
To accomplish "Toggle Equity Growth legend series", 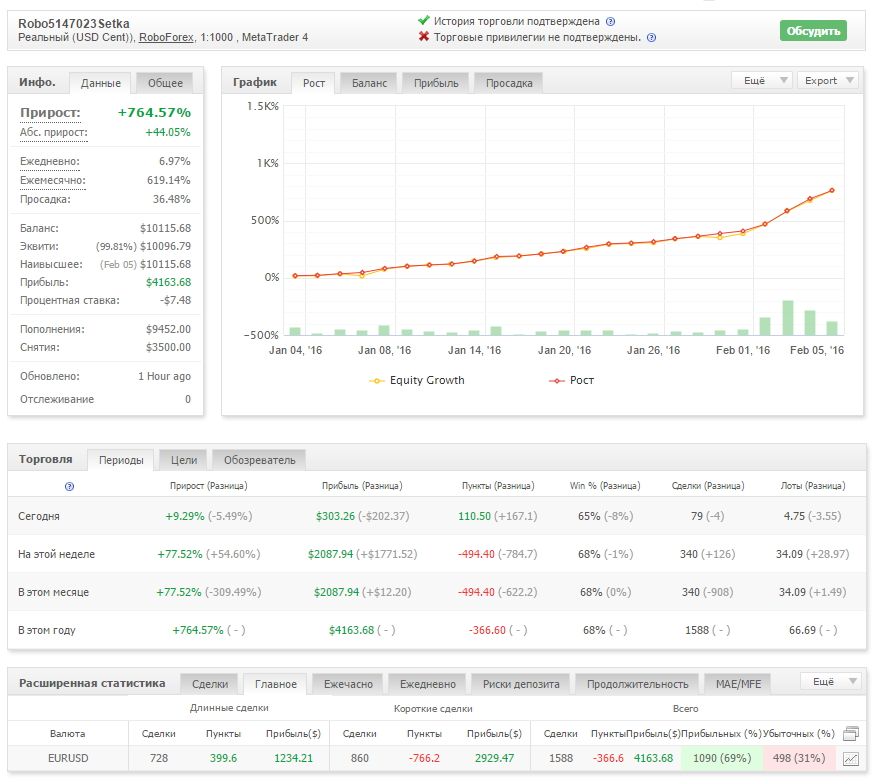I will click(x=417, y=380).
